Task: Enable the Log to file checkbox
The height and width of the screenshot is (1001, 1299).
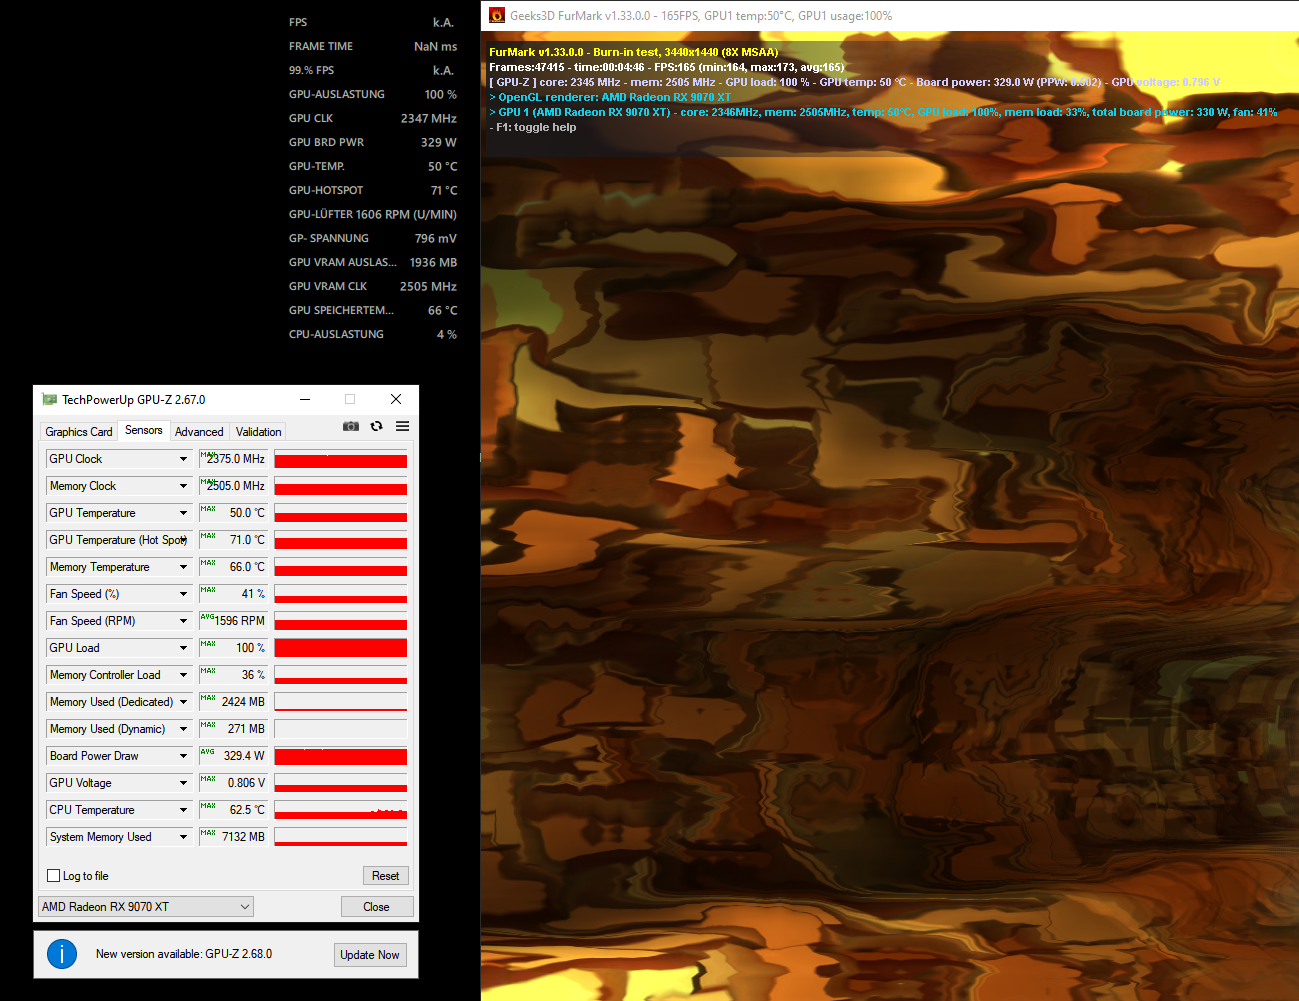Action: click(x=53, y=875)
